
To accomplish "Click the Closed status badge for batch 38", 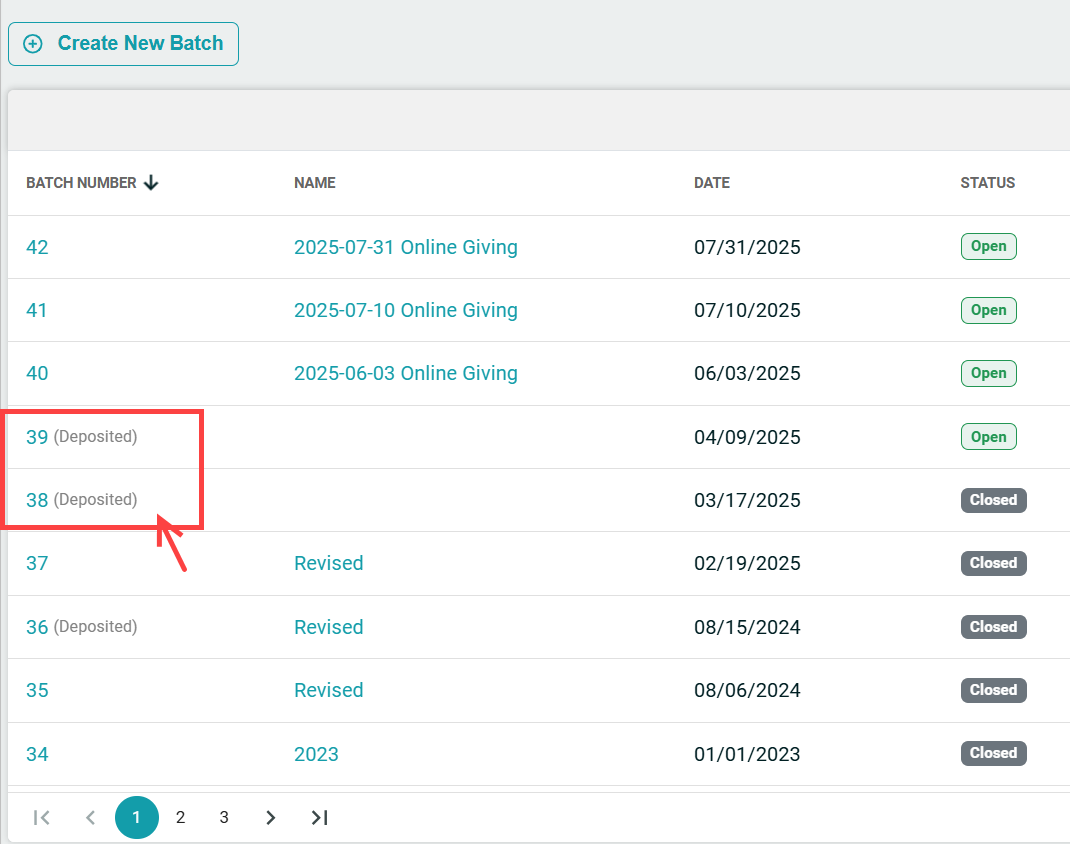I will point(993,500).
